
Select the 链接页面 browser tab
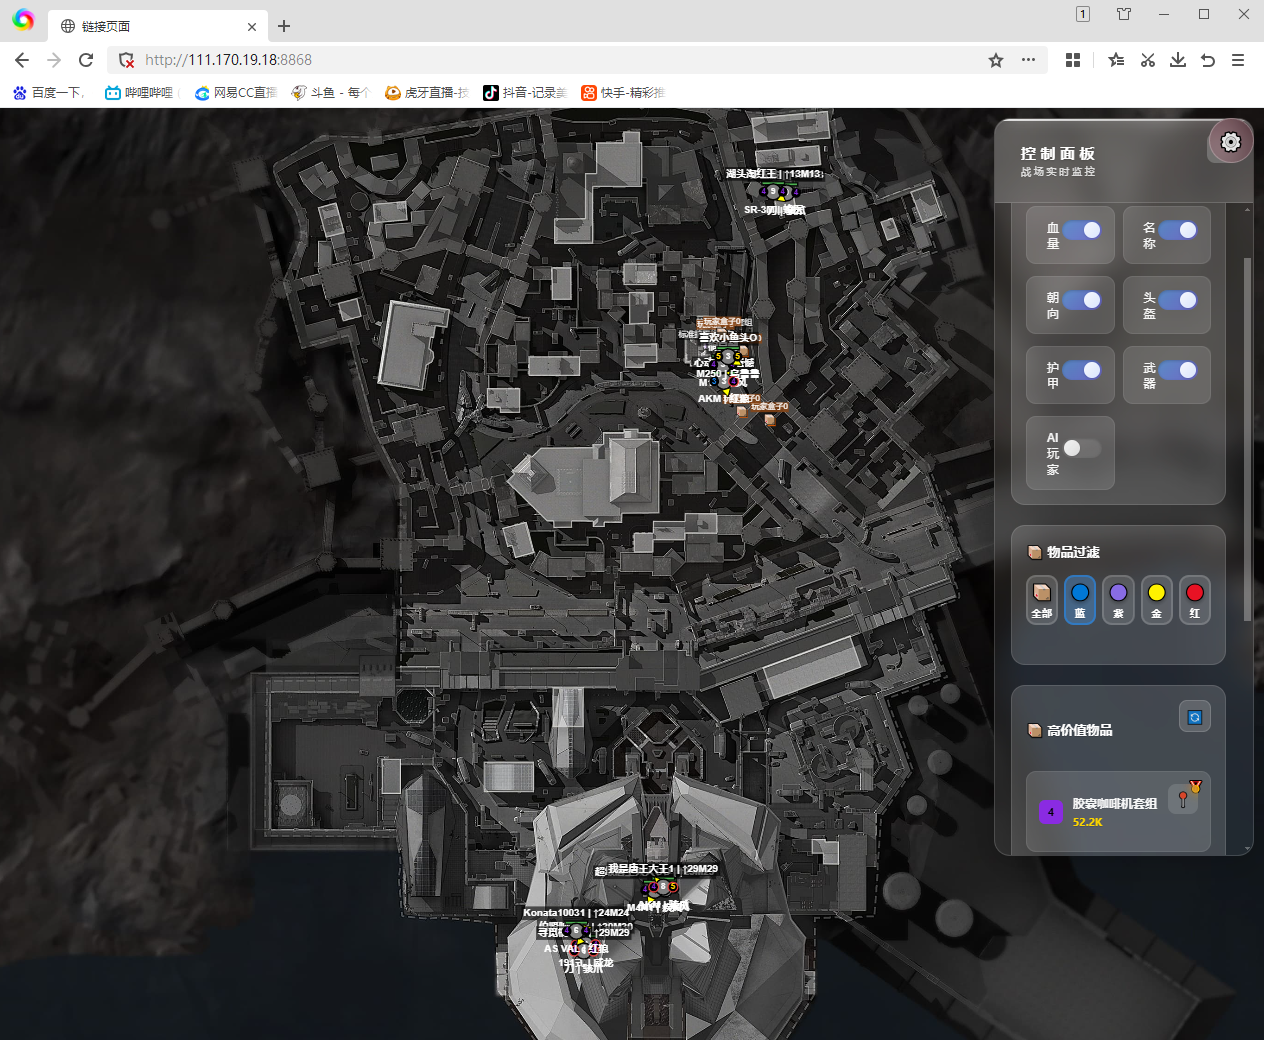coord(150,26)
